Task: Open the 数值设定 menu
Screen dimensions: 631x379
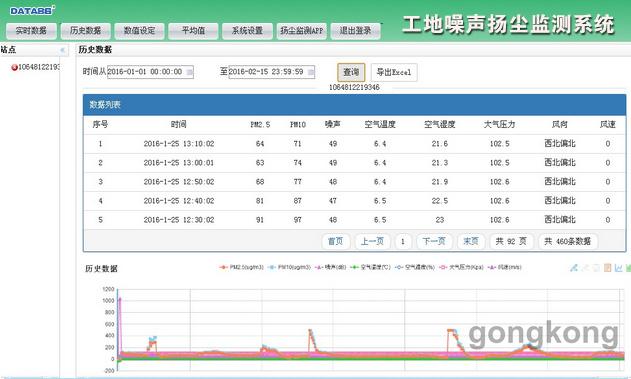Action: [139, 31]
